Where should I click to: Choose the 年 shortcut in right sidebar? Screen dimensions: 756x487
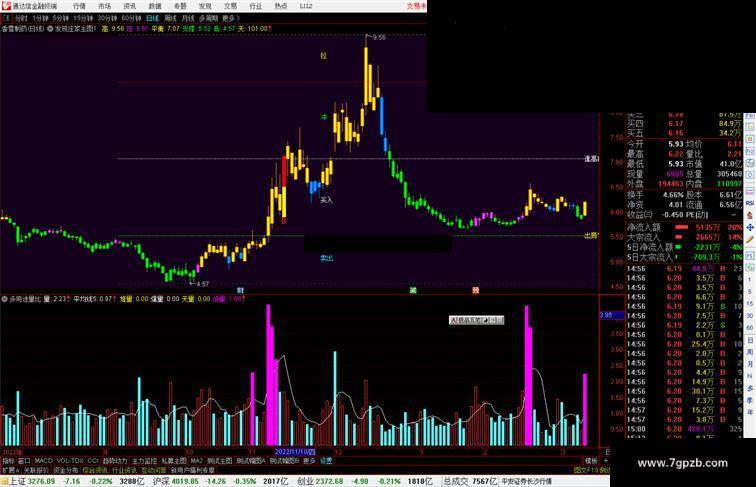[750, 412]
